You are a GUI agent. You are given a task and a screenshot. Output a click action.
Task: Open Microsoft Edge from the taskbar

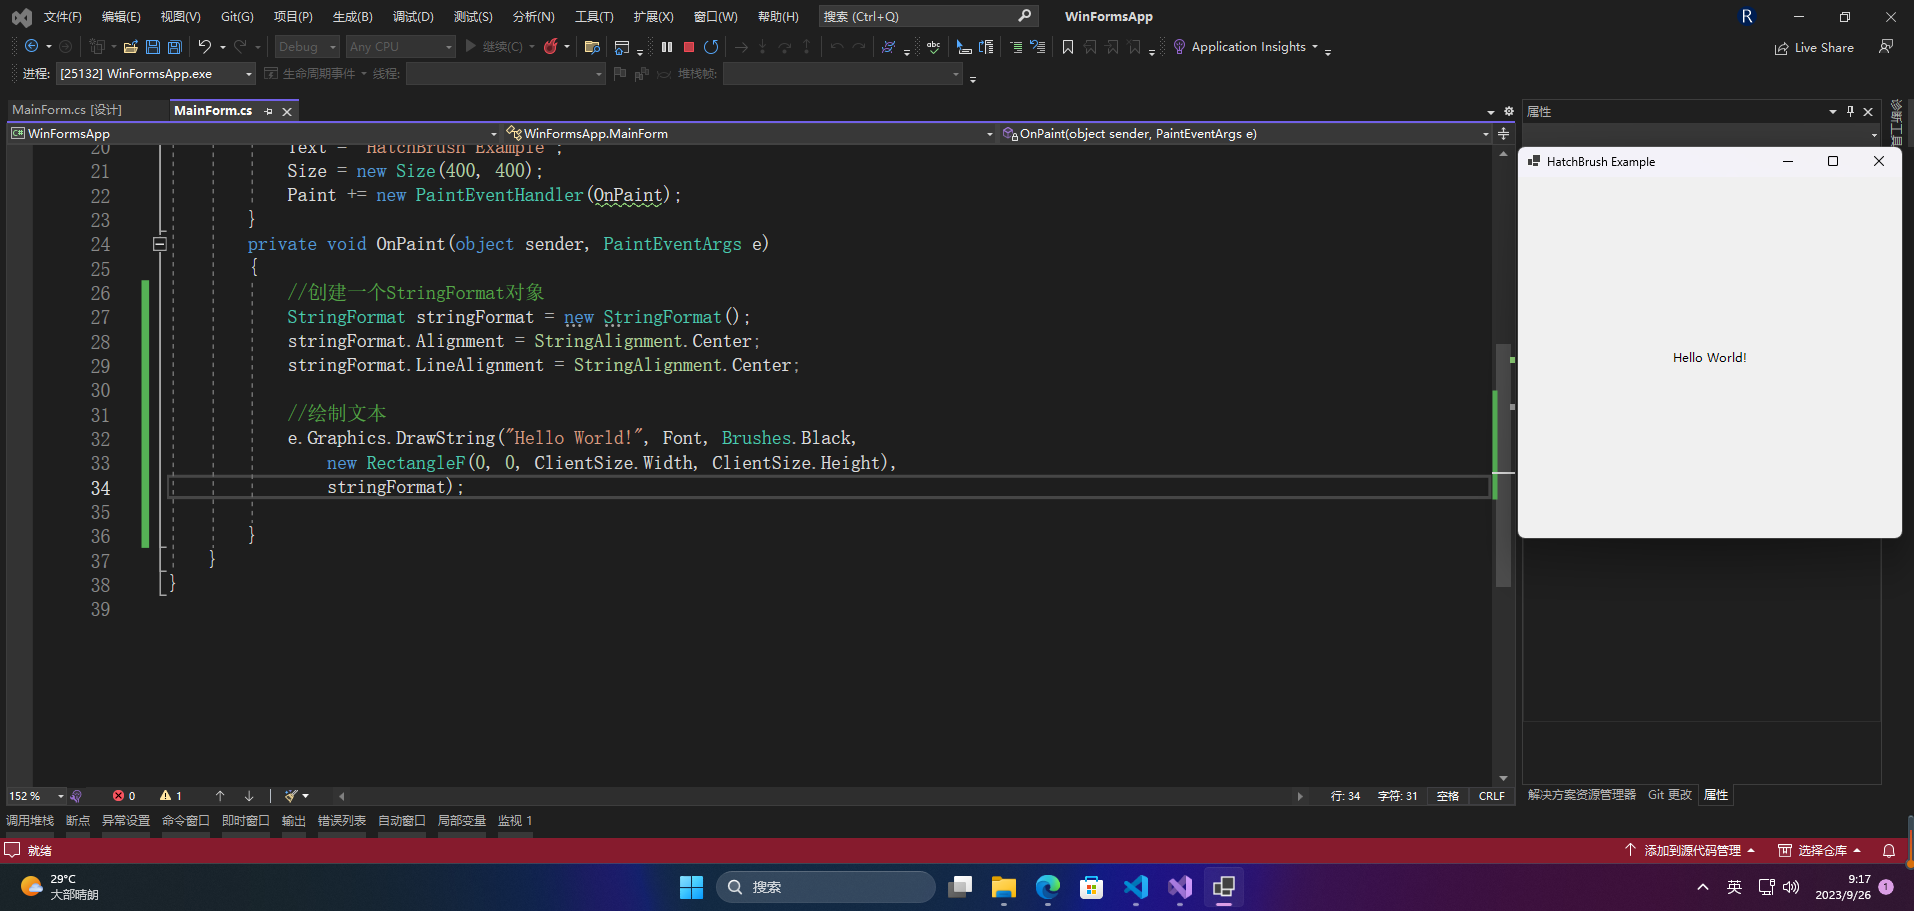coord(1048,887)
